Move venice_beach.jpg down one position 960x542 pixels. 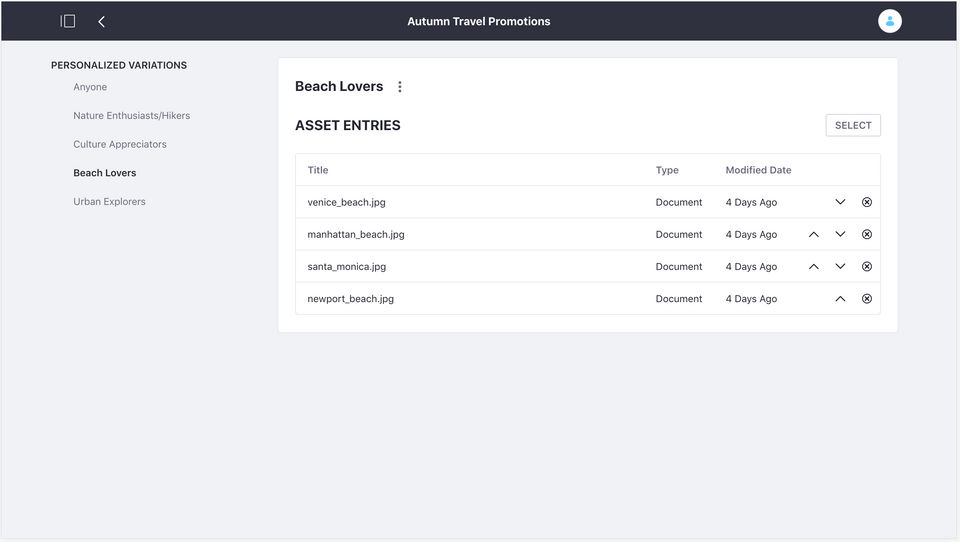click(x=840, y=202)
